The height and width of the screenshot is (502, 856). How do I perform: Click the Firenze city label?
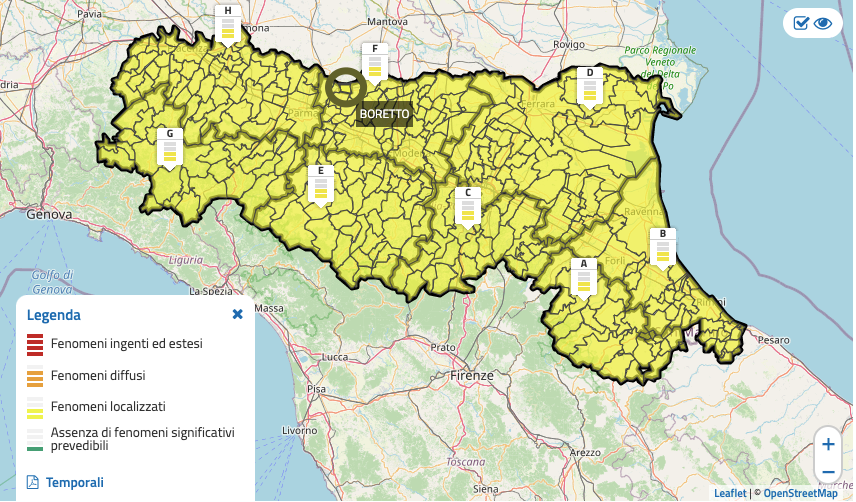point(472,375)
